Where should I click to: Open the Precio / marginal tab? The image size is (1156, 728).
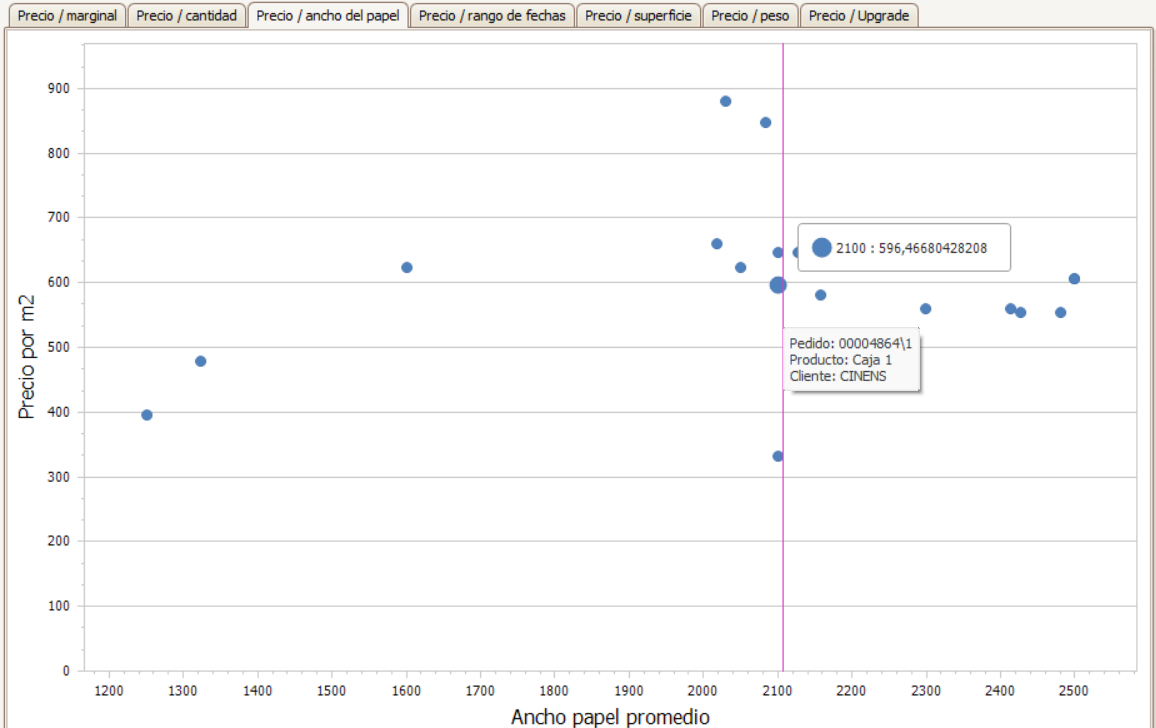[66, 15]
